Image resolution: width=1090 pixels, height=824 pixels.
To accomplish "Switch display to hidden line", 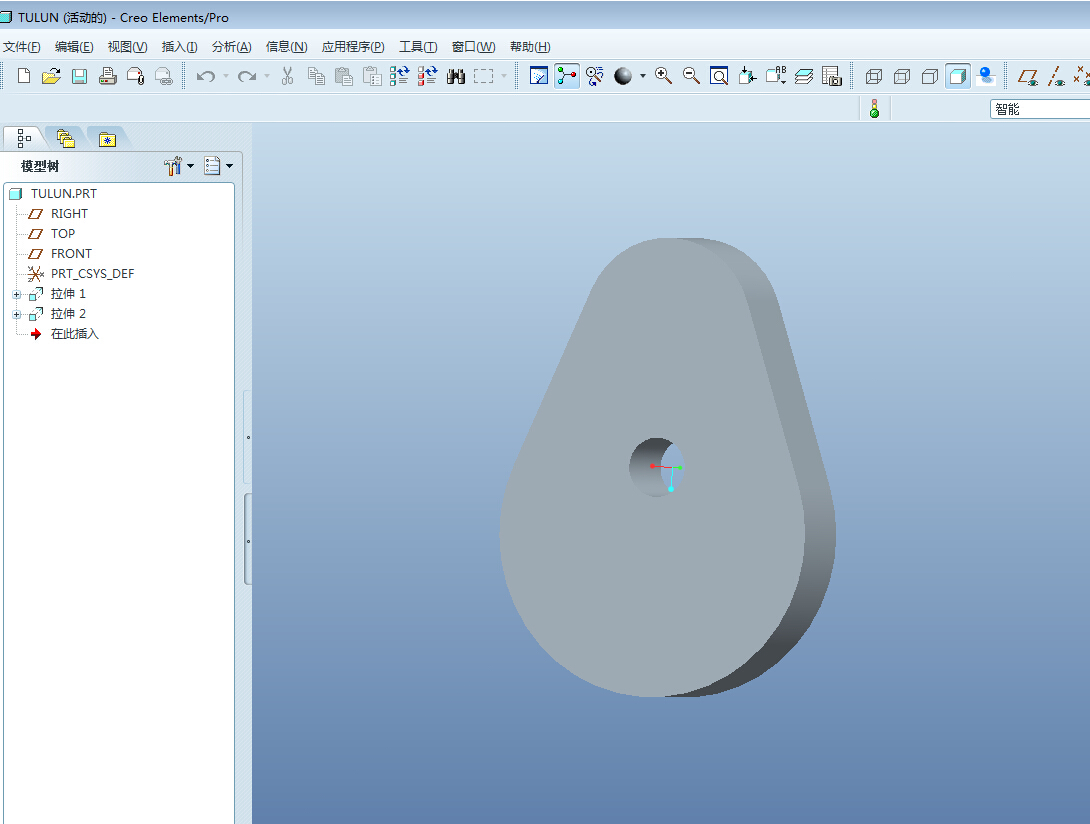I will (x=902, y=76).
